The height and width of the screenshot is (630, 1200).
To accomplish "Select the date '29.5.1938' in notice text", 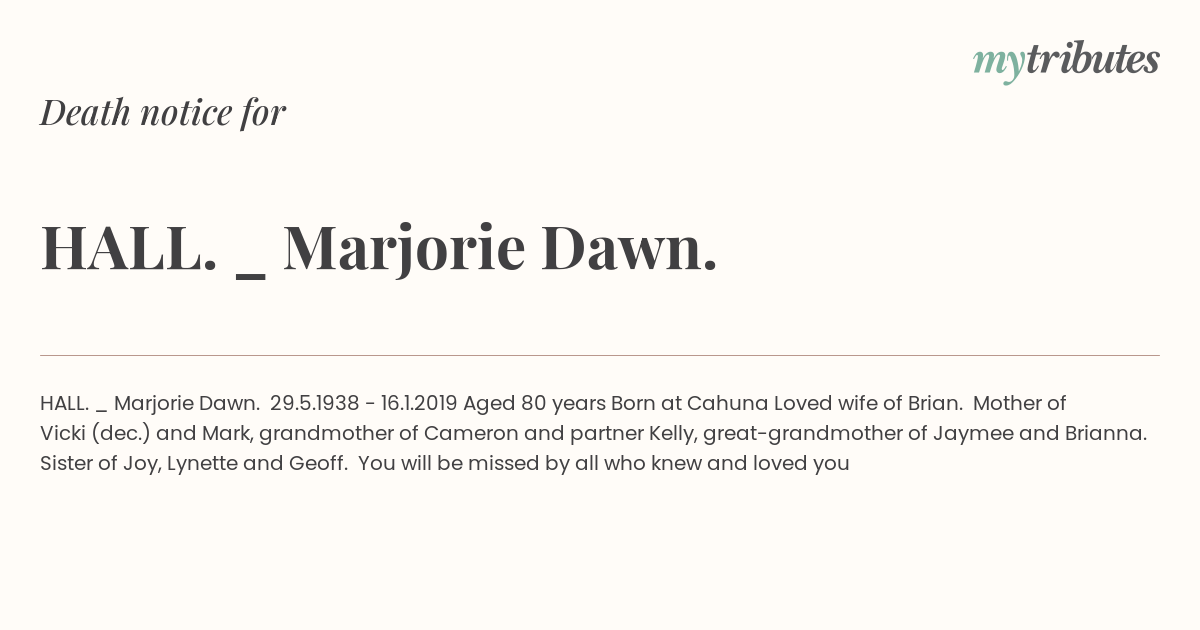I will tap(314, 403).
